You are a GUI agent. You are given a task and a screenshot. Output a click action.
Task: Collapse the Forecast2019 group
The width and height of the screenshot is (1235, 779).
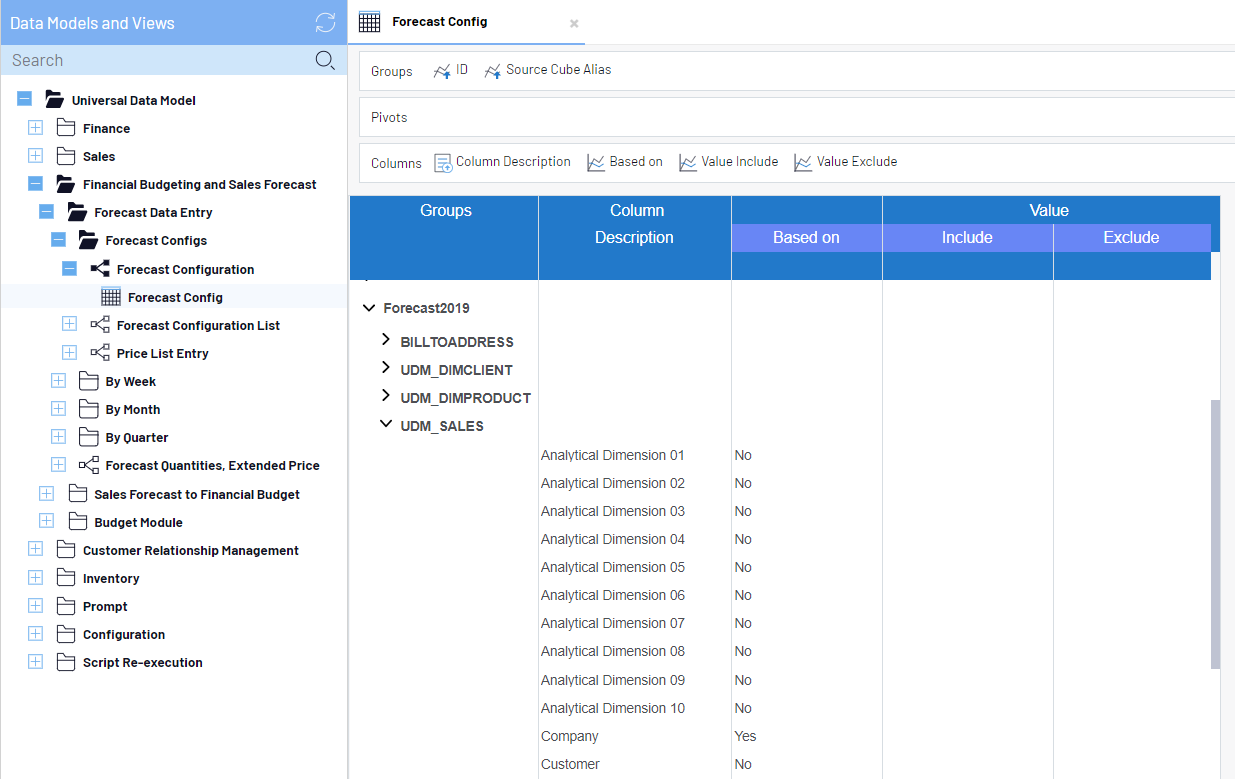tap(369, 308)
